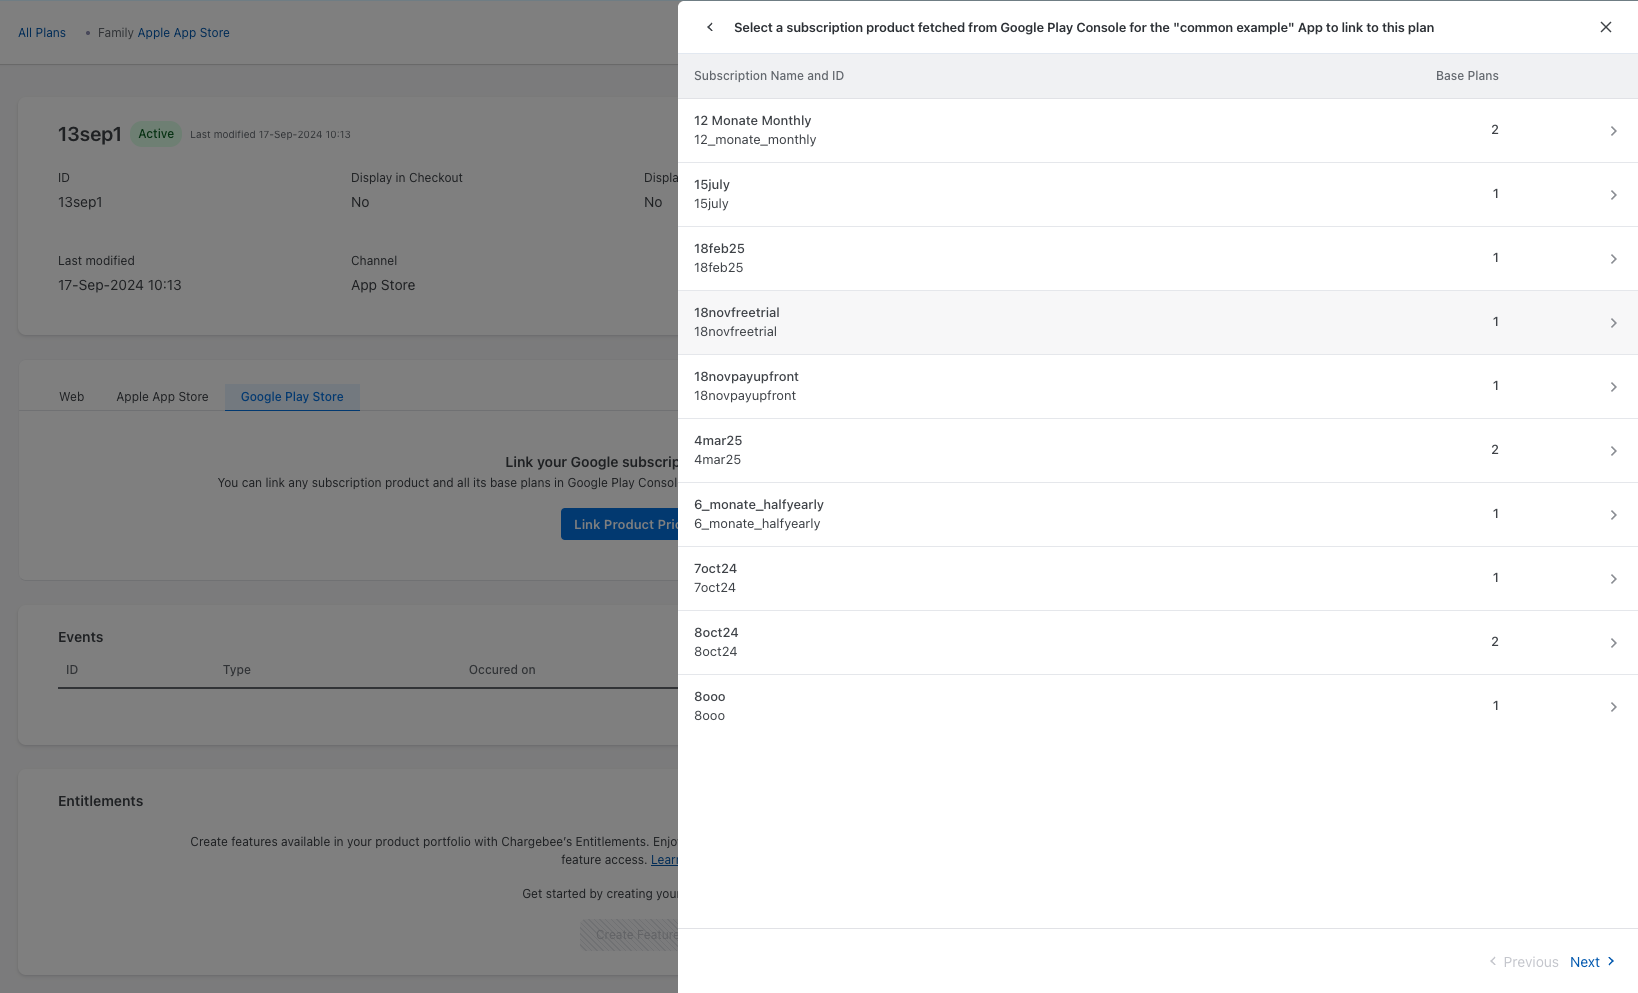Viewport: 1638px width, 993px height.
Task: Navigate to All Plans breadcrumb
Action: click(42, 33)
